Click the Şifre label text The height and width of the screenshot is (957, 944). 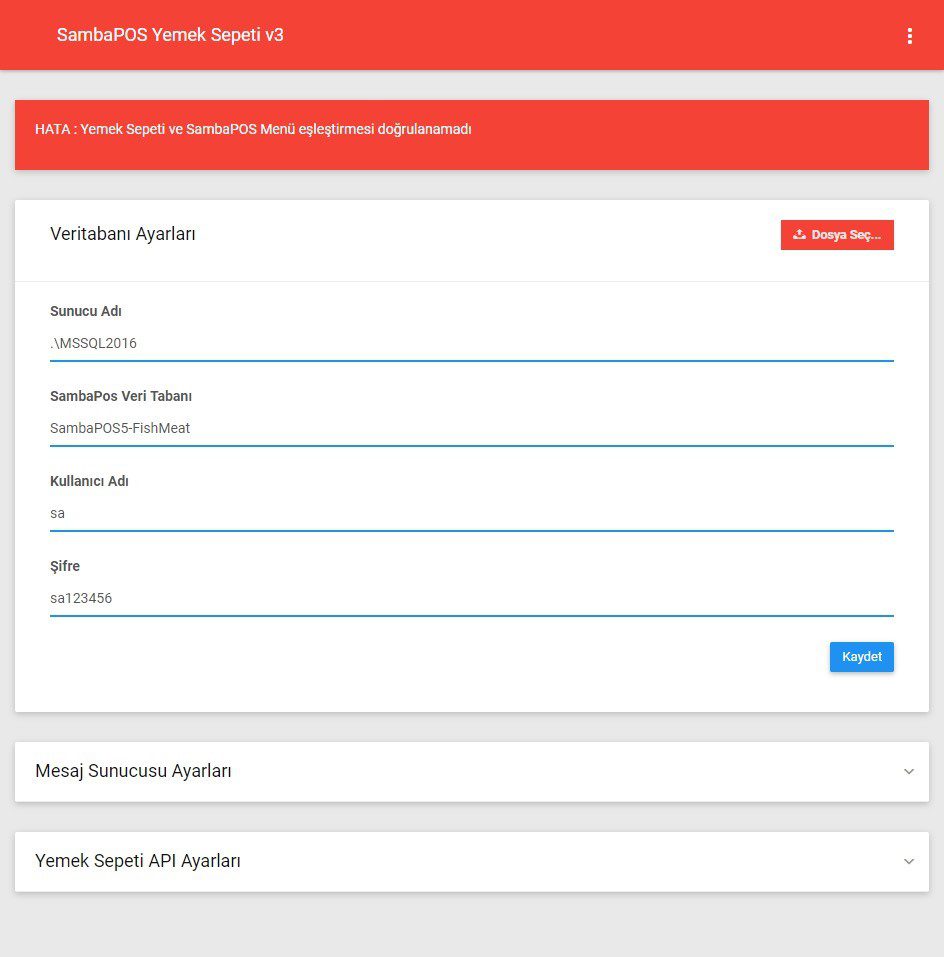65,566
